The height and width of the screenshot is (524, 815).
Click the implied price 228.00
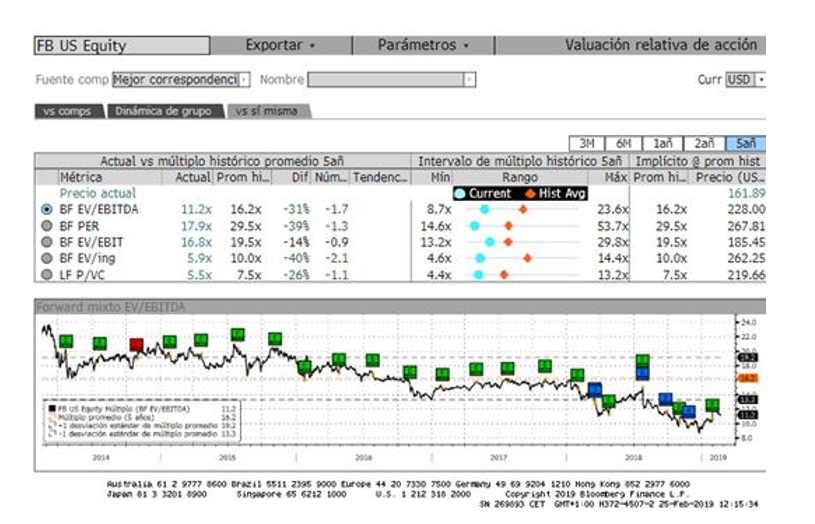click(746, 209)
